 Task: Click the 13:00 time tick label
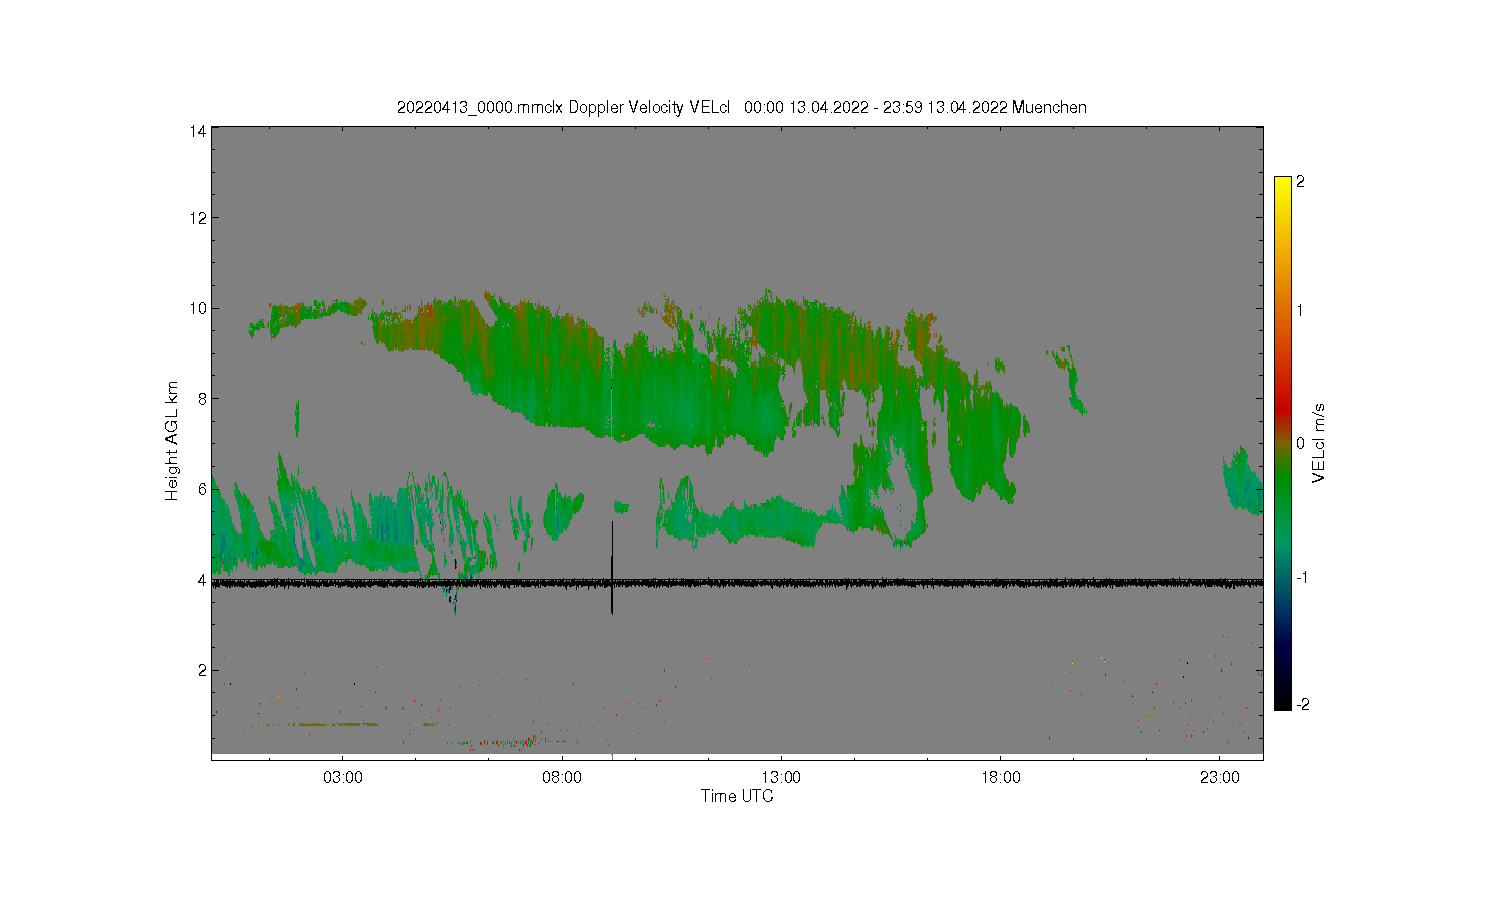coord(781,777)
